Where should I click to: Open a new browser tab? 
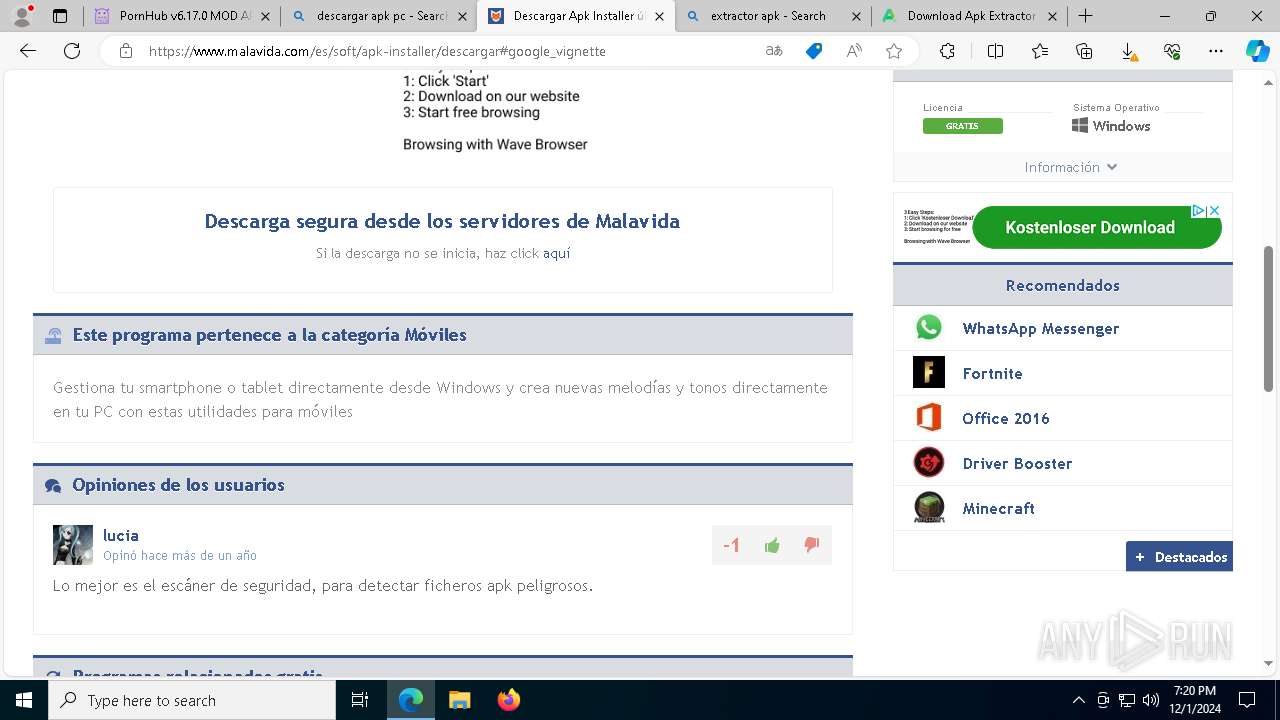pos(1086,16)
